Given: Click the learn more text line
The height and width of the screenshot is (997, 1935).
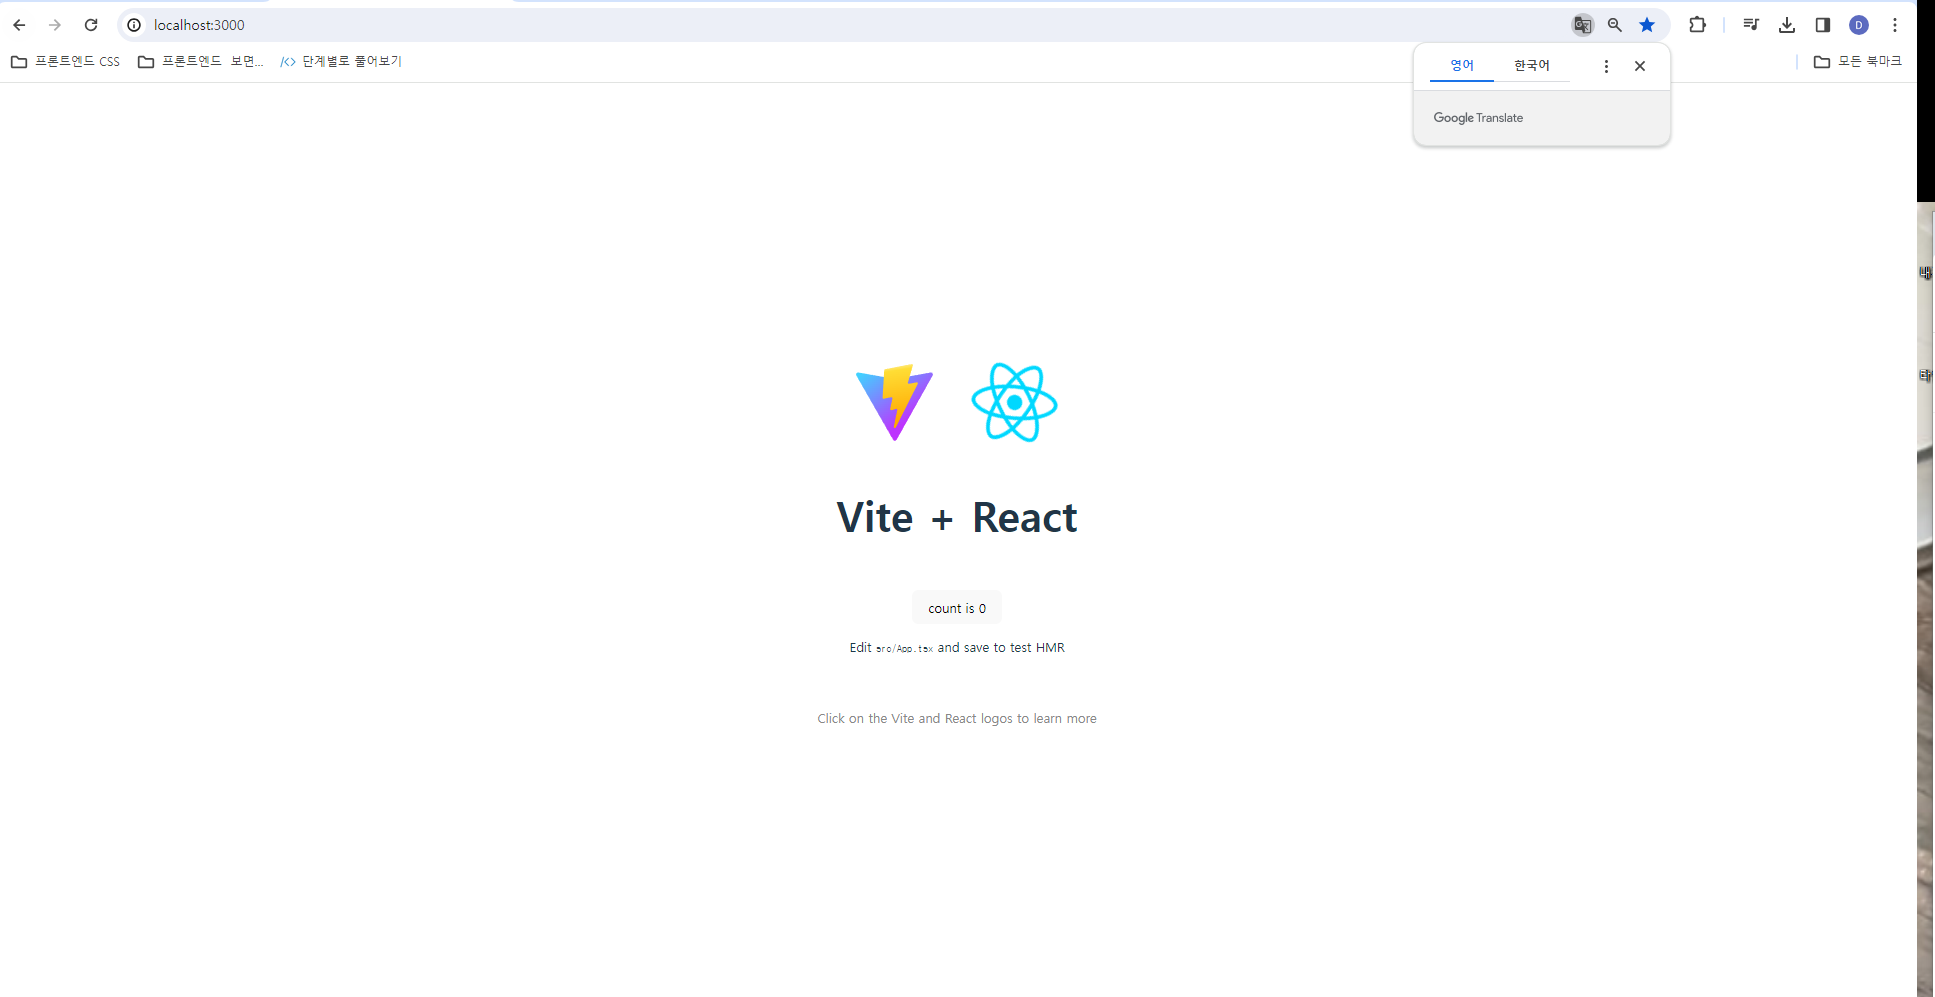Looking at the screenshot, I should [x=957, y=719].
